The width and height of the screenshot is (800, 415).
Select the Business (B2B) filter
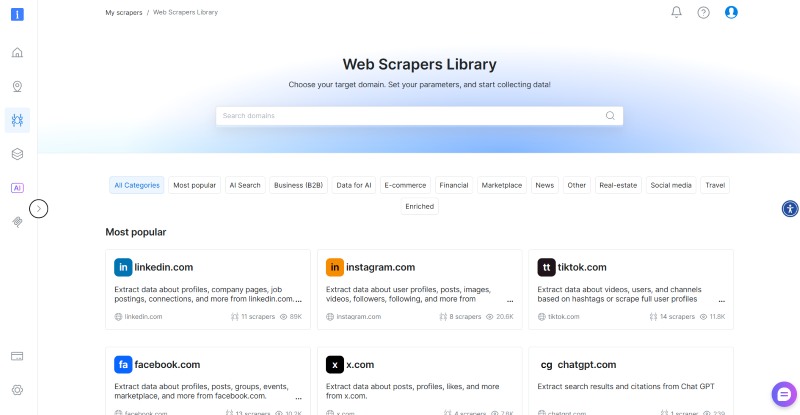[298, 185]
